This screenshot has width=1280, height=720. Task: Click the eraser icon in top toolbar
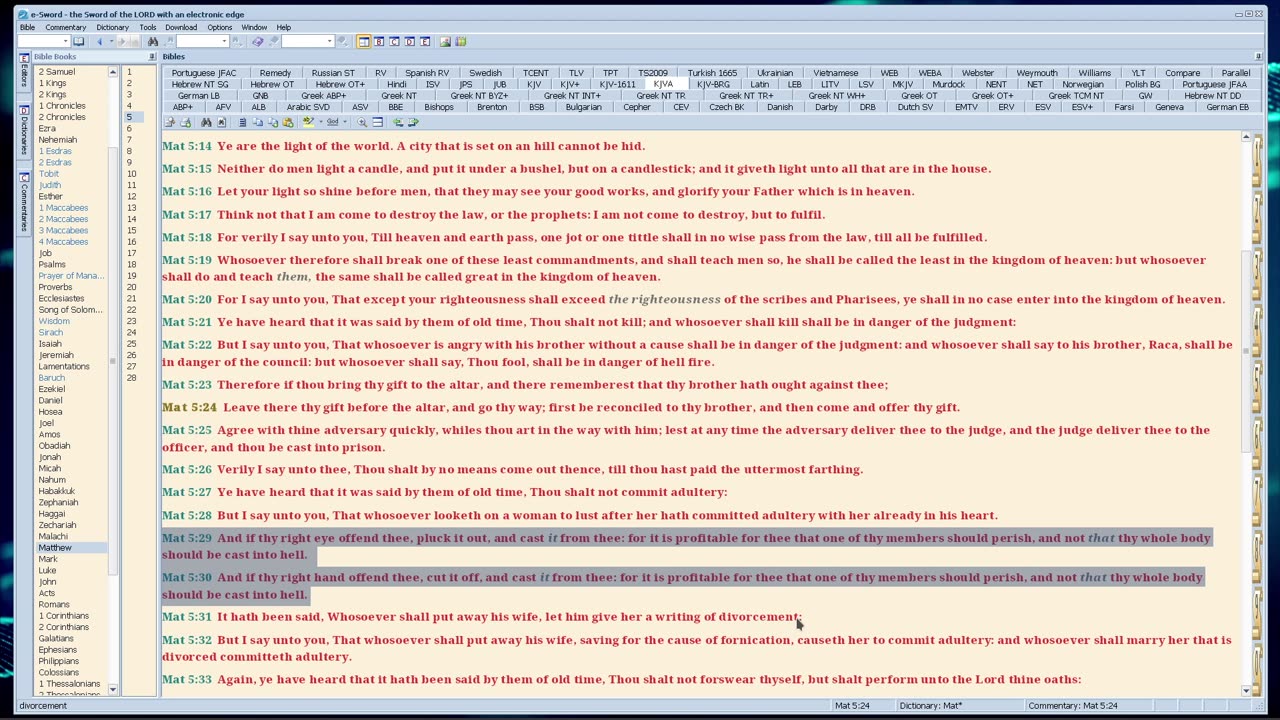tap(257, 41)
